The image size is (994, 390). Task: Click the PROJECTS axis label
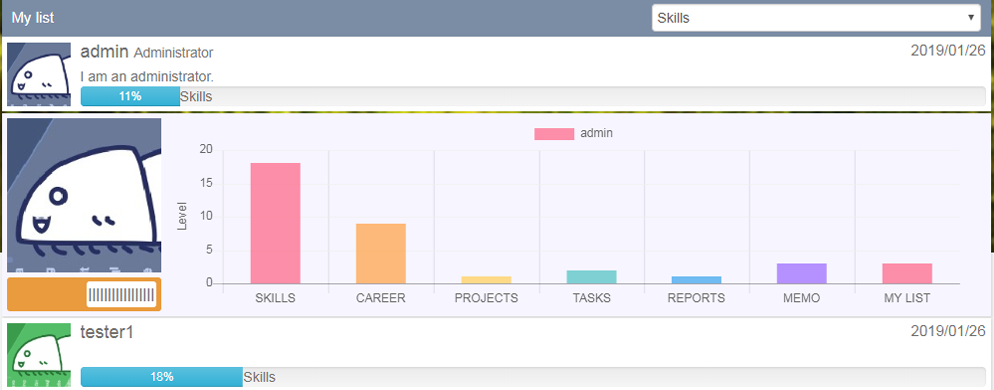pyautogui.click(x=486, y=298)
